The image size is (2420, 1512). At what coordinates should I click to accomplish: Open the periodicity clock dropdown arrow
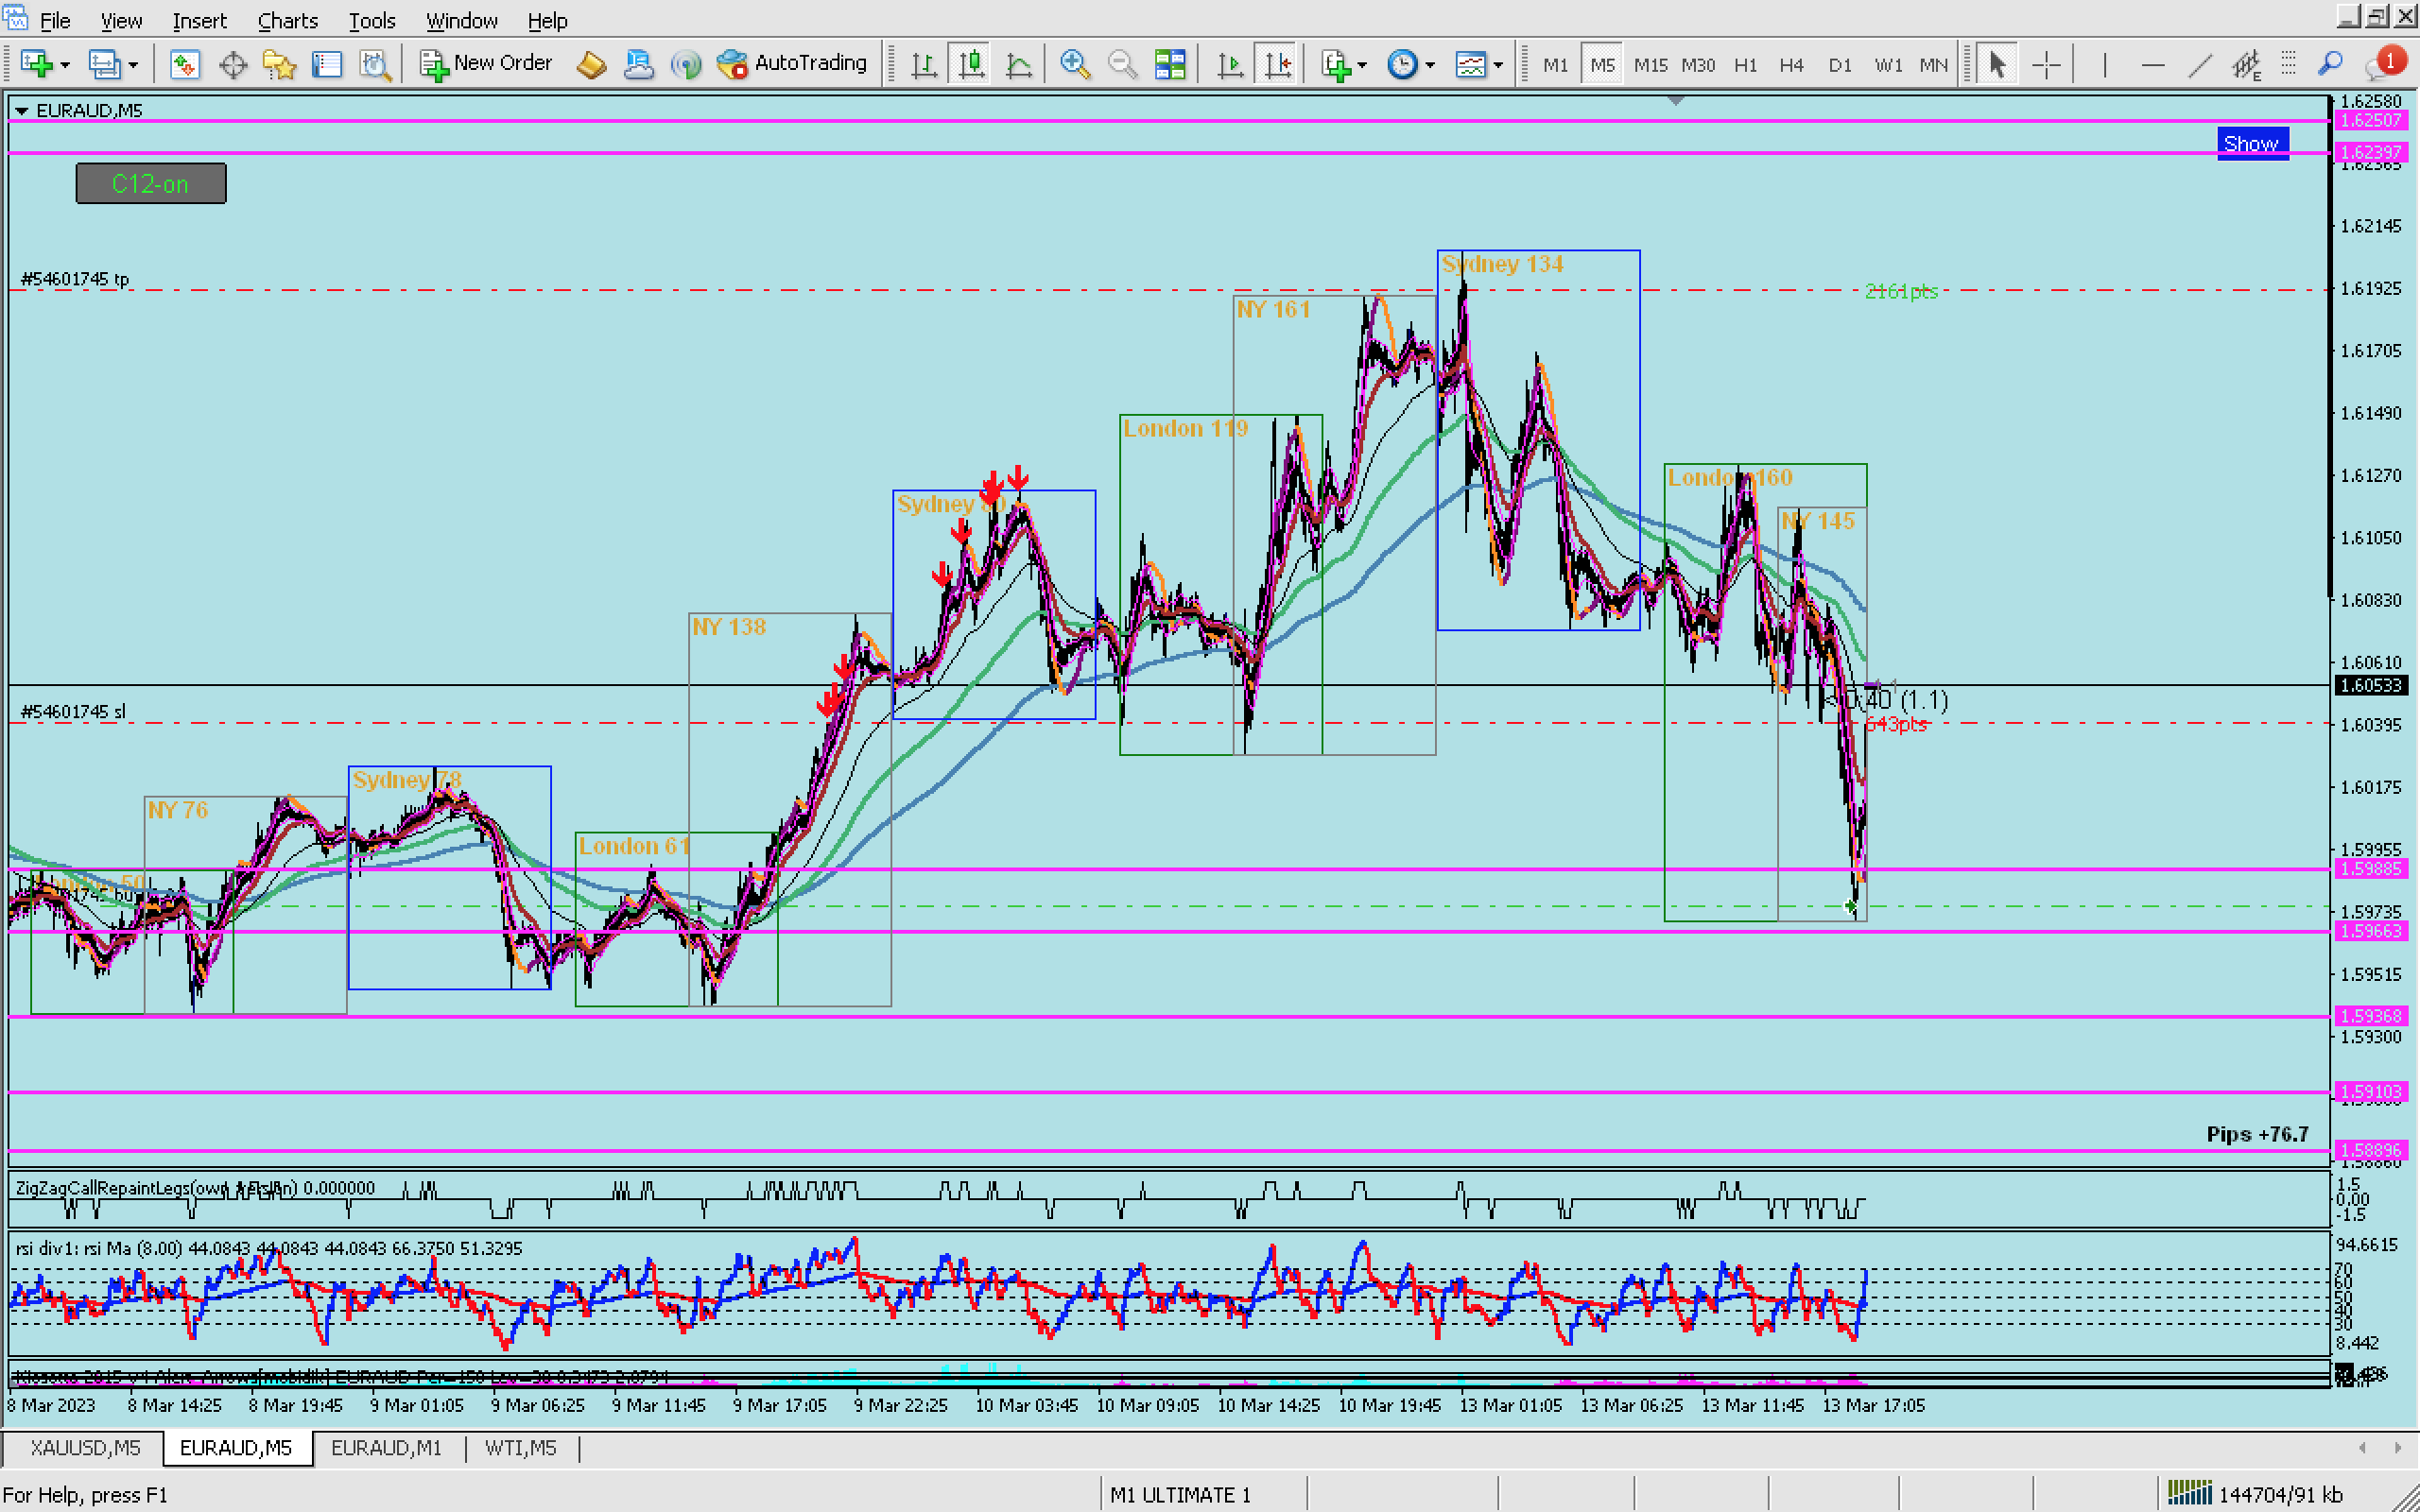coord(1430,66)
